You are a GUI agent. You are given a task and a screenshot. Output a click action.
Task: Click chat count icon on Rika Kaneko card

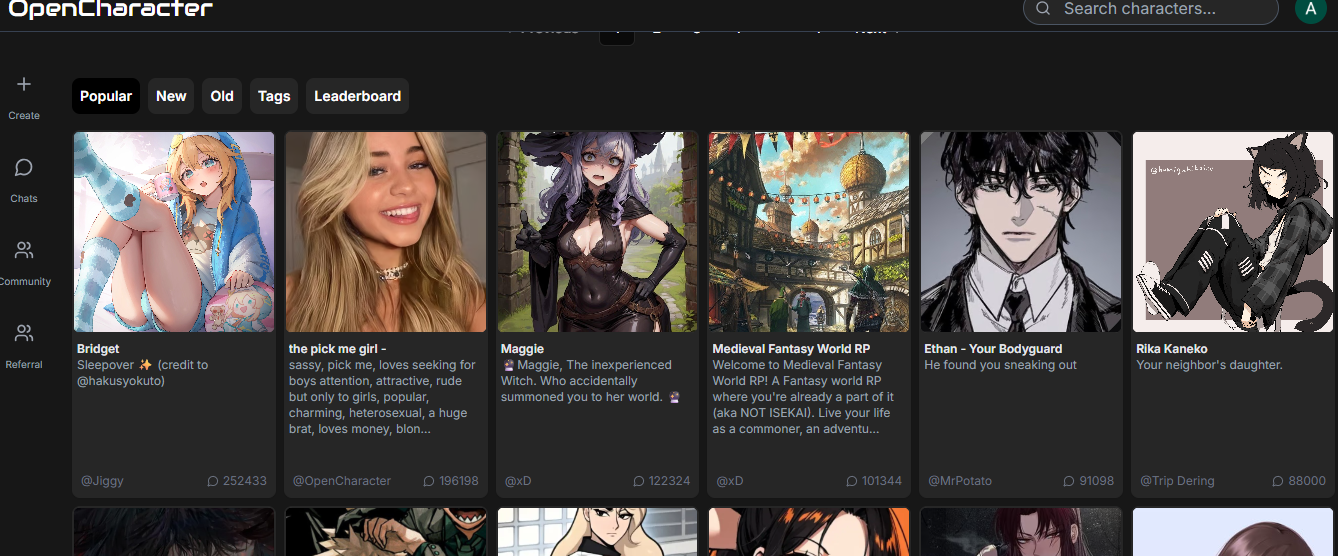(x=1278, y=481)
